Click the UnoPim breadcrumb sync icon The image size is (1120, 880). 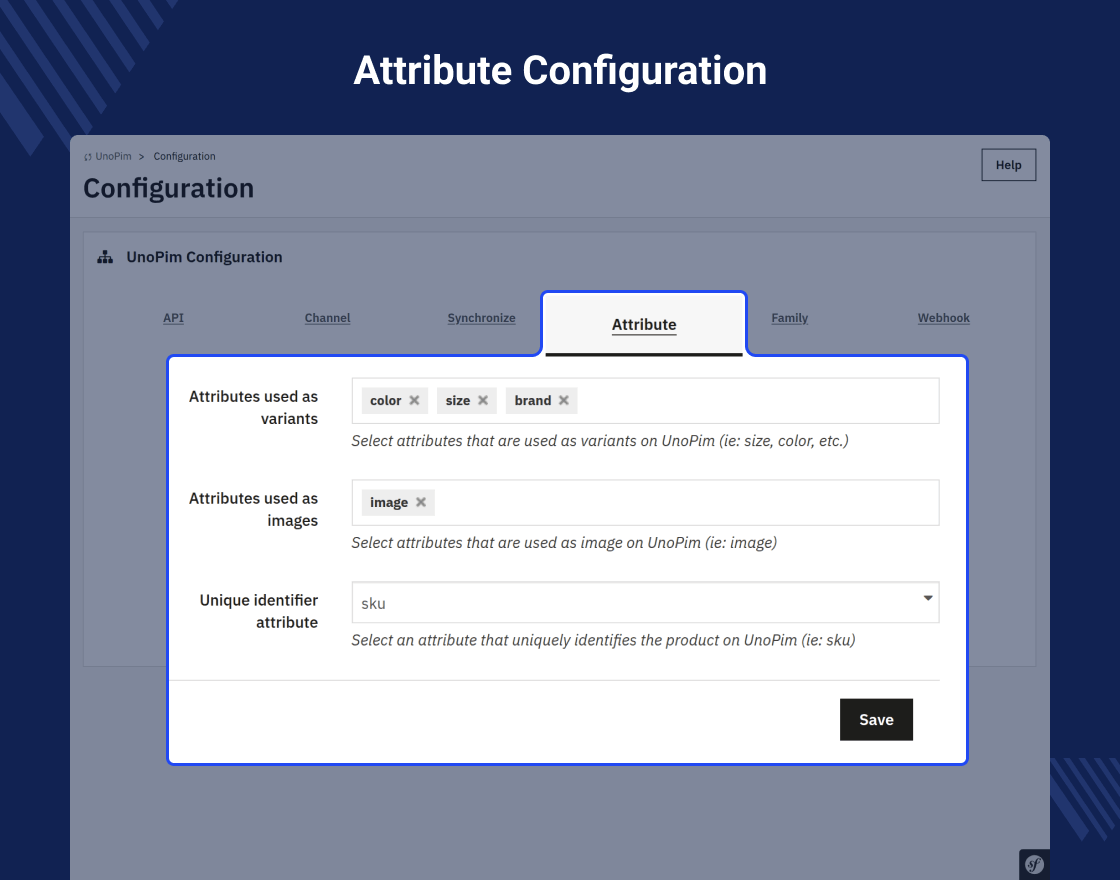[x=88, y=157]
